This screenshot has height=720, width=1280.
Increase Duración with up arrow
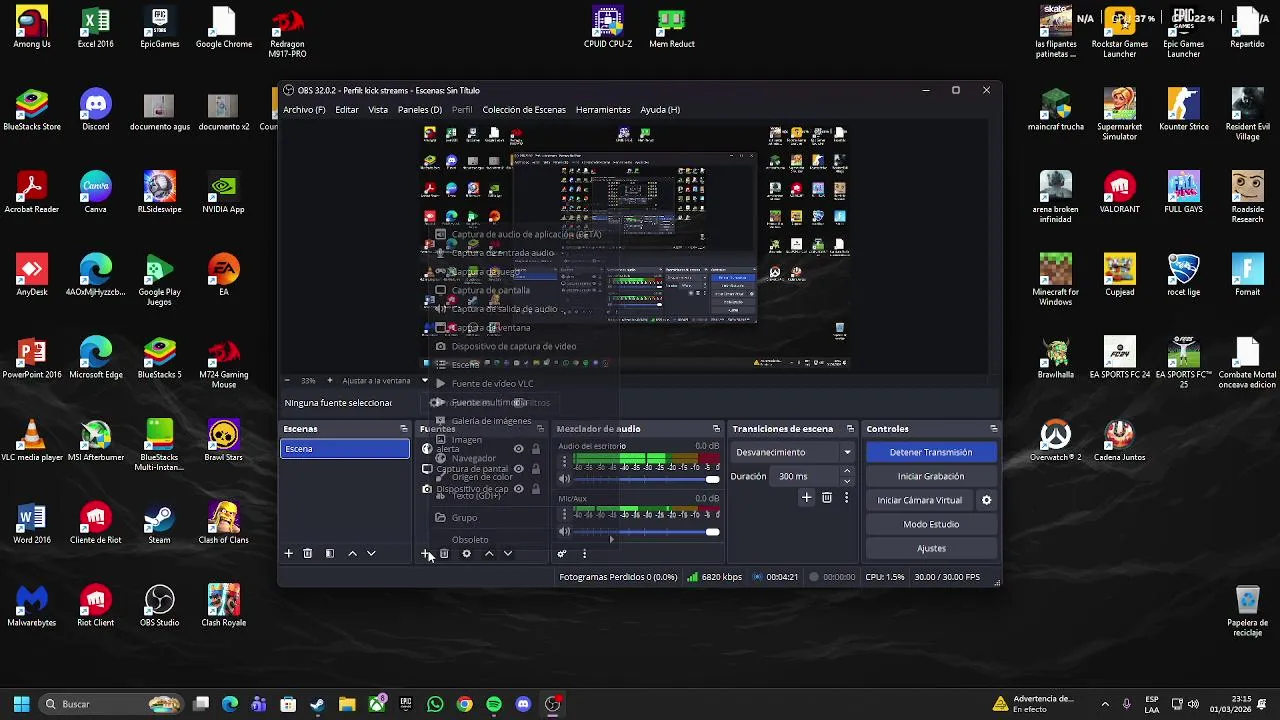[x=847, y=471]
